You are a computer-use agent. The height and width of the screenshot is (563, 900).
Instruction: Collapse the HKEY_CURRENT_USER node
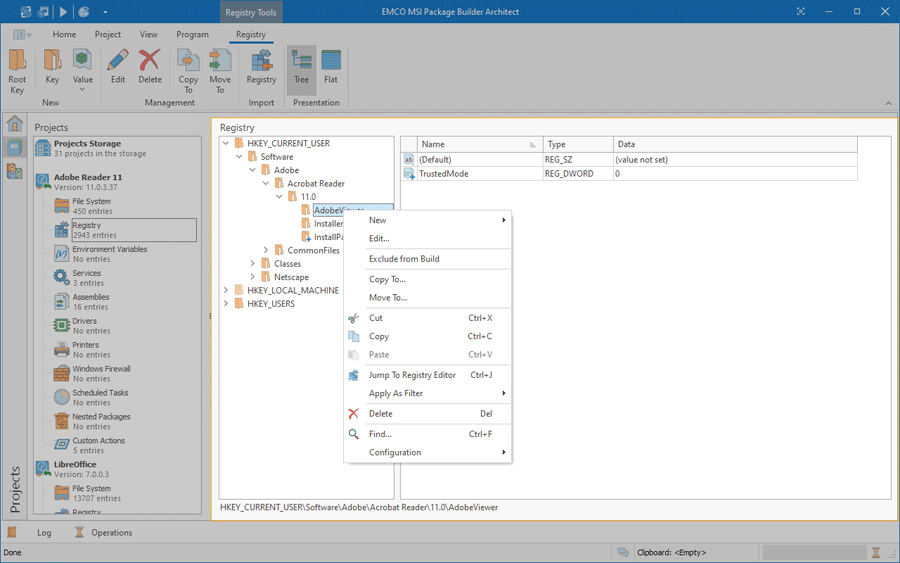pyautogui.click(x=226, y=143)
